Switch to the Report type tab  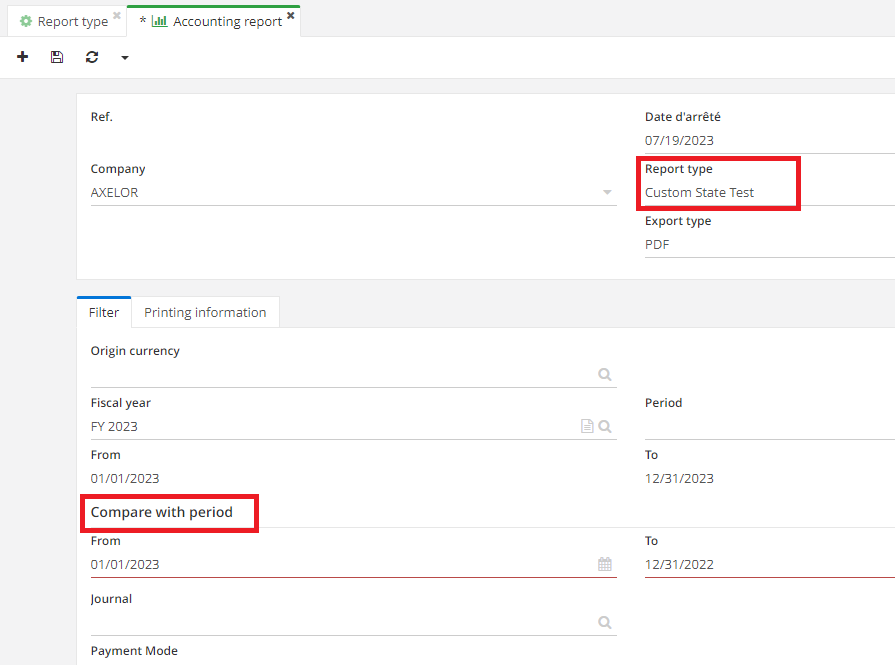[70, 21]
